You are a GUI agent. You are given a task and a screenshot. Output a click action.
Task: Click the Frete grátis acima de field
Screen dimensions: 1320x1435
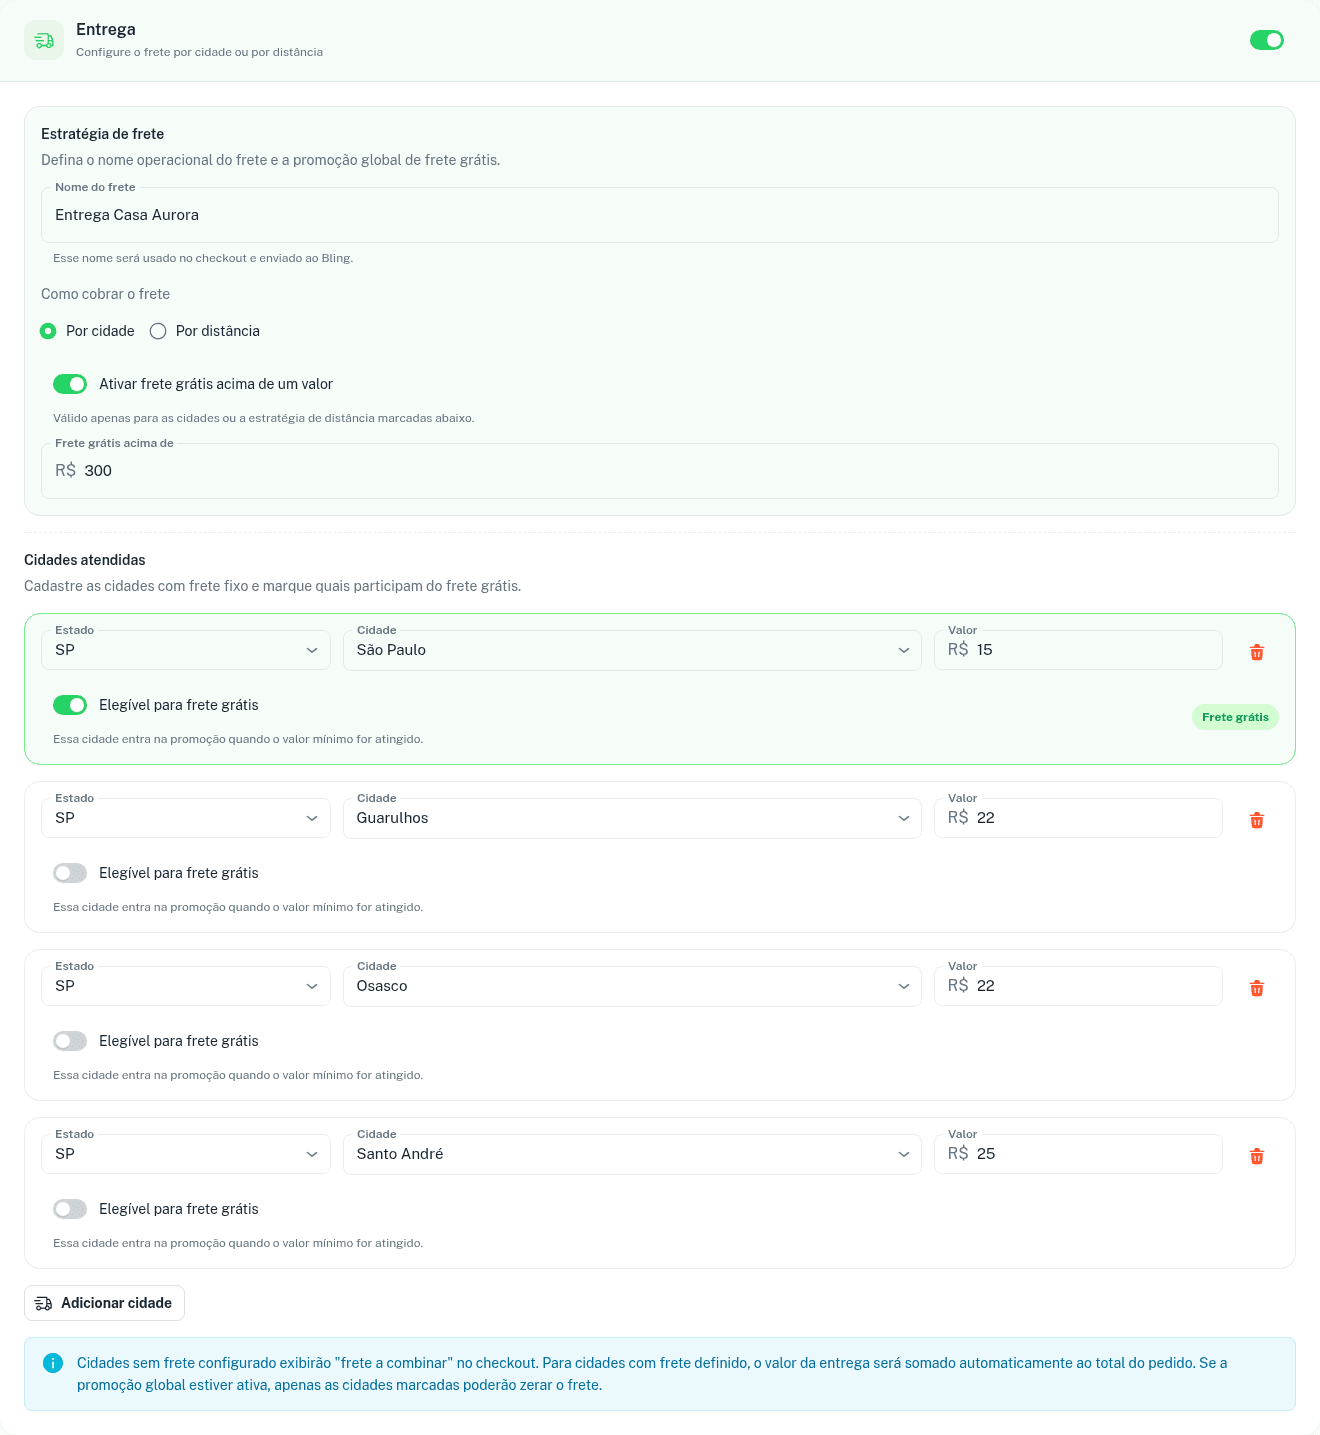point(660,471)
